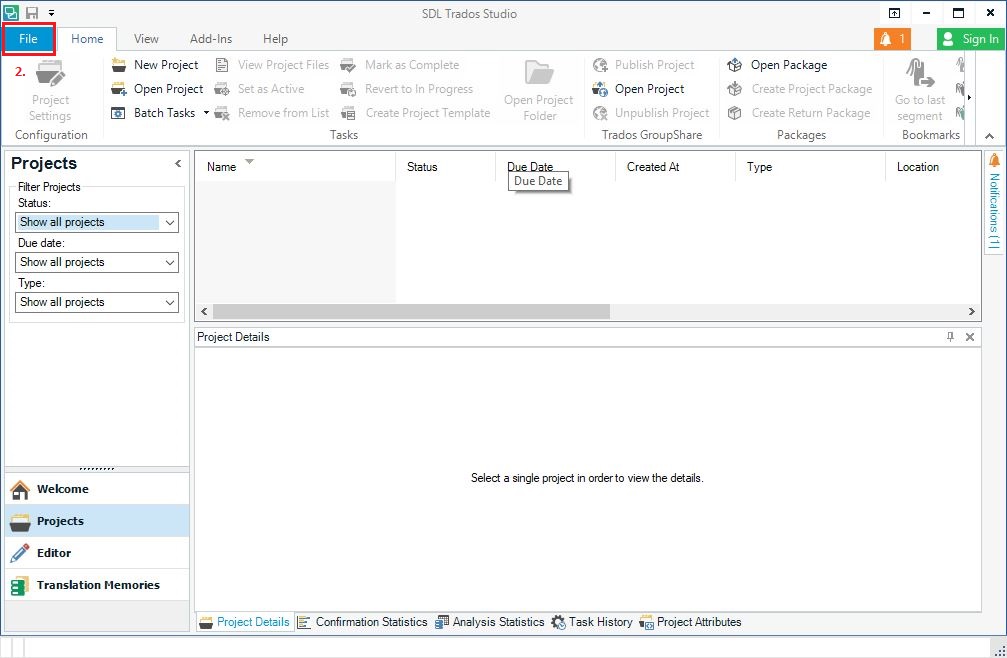Click Create Return Package icon
The width and height of the screenshot is (1007, 658).
[735, 113]
